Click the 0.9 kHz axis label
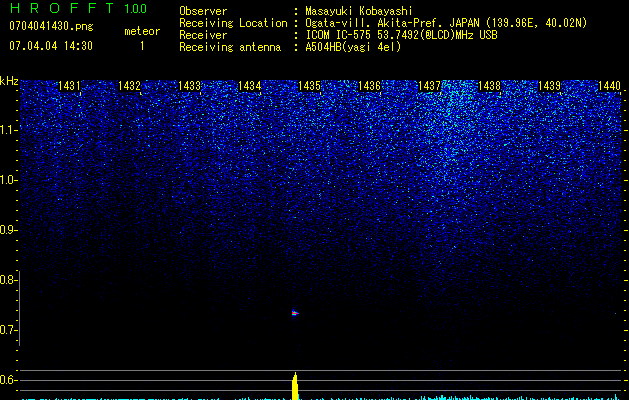 8,230
